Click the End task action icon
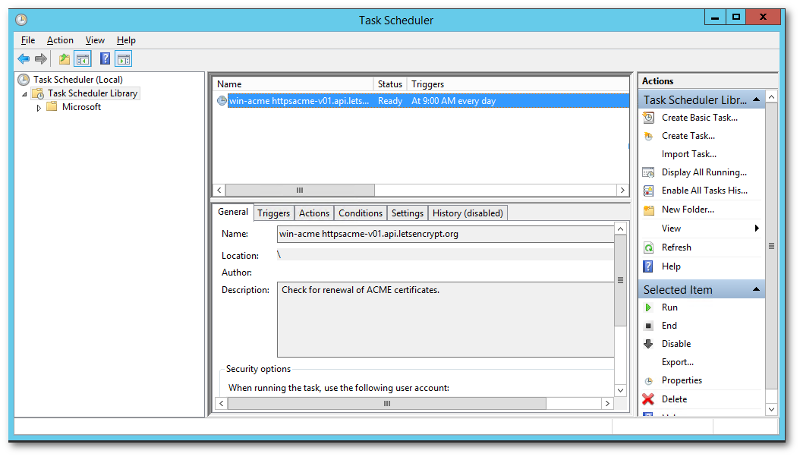The image size is (800, 457). click(649, 326)
